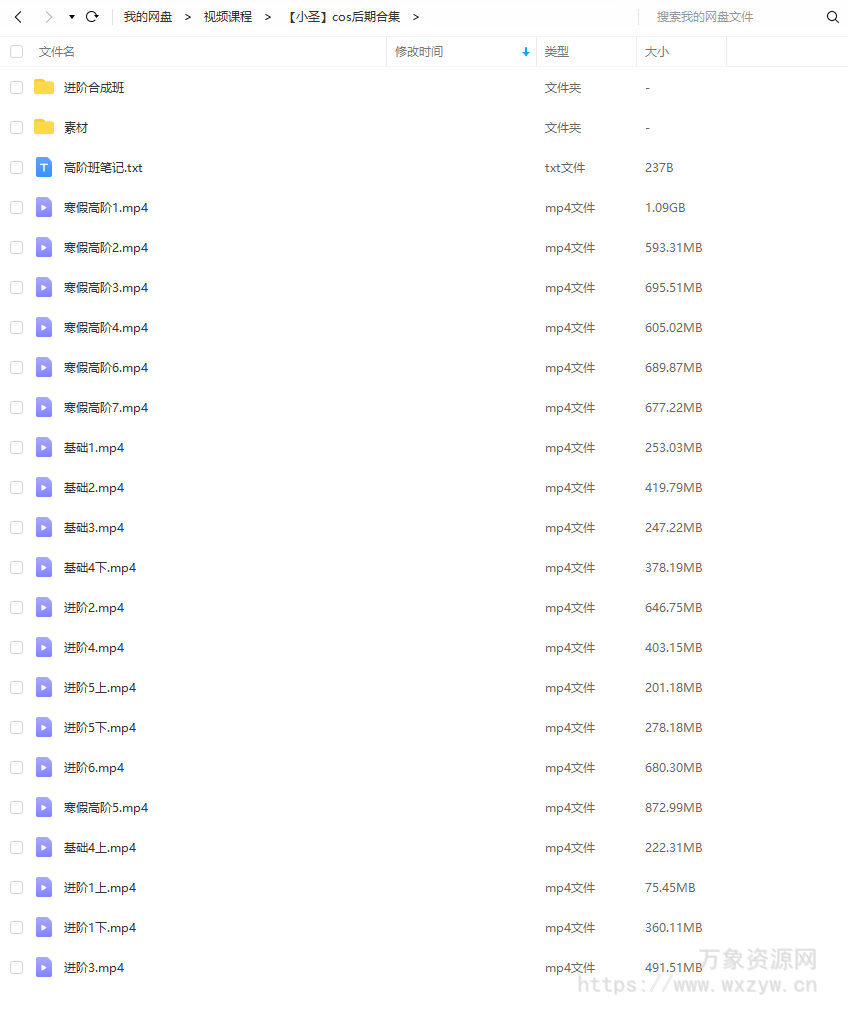Click the 基础1.mp4 video icon
This screenshot has width=848, height=1019.
tap(44, 448)
